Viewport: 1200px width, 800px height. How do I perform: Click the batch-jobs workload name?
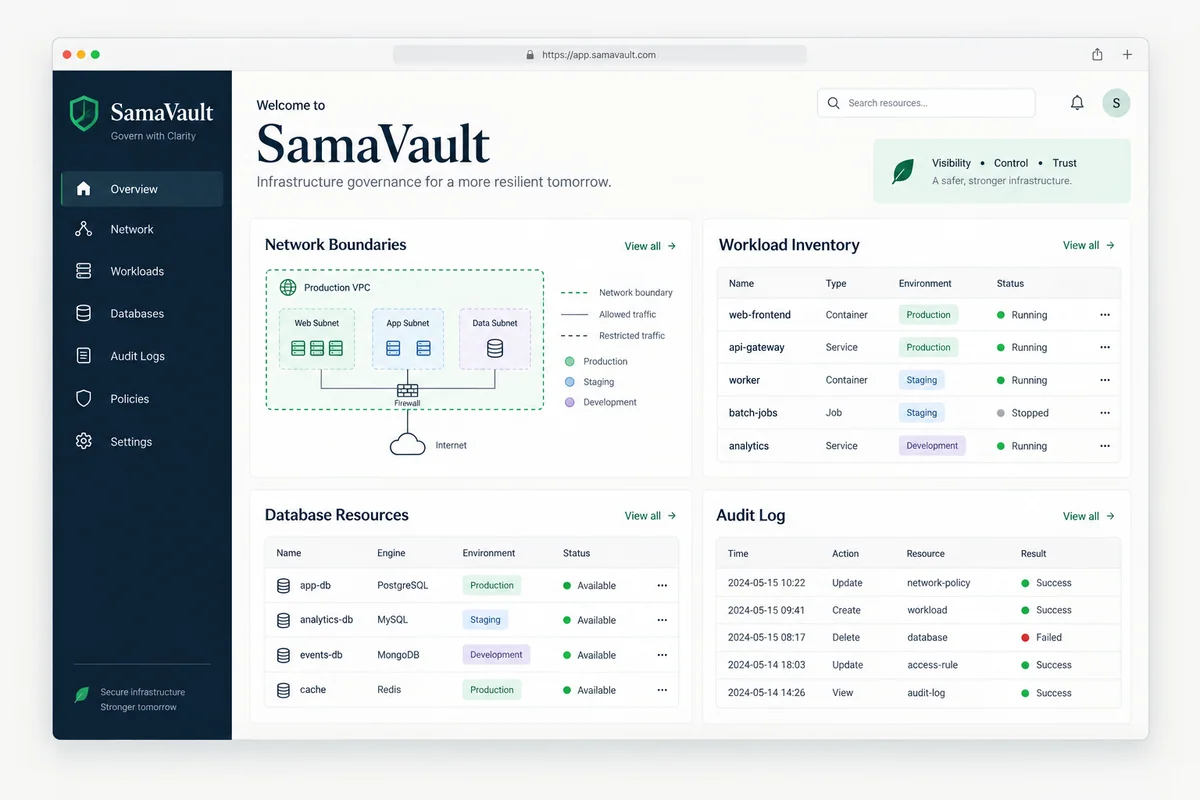753,413
